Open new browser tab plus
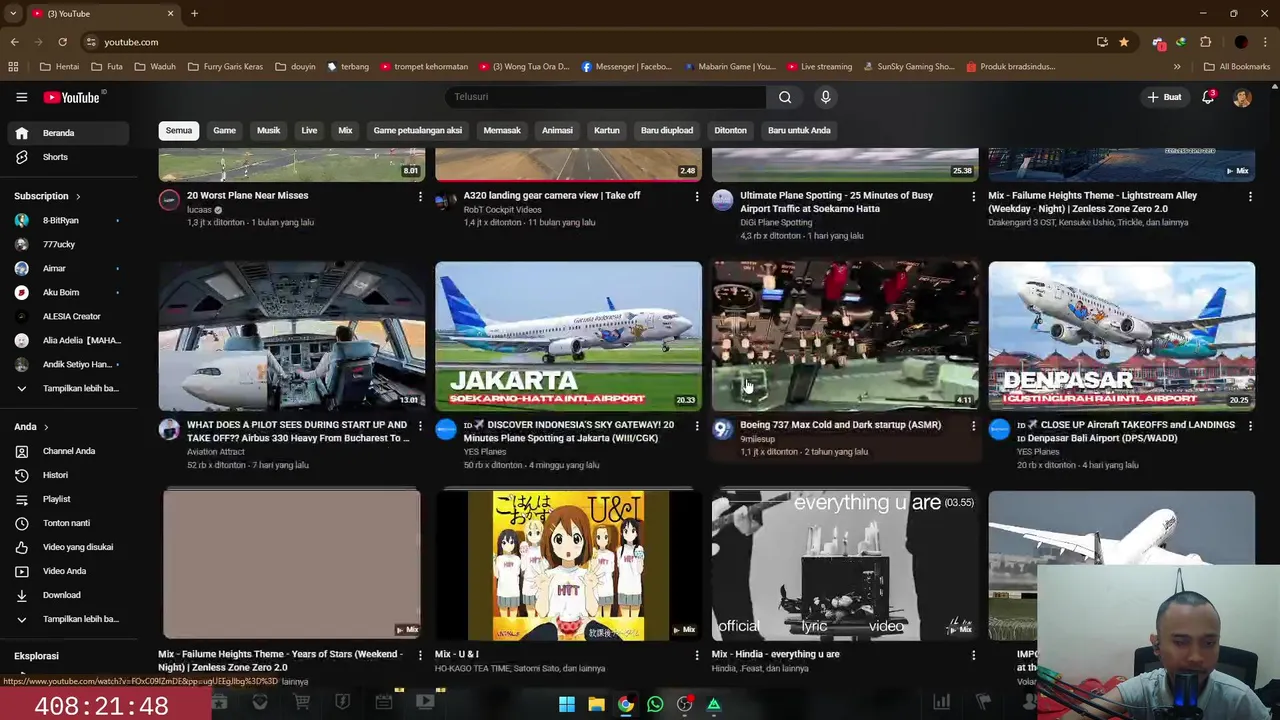The image size is (1280, 720). (x=194, y=13)
